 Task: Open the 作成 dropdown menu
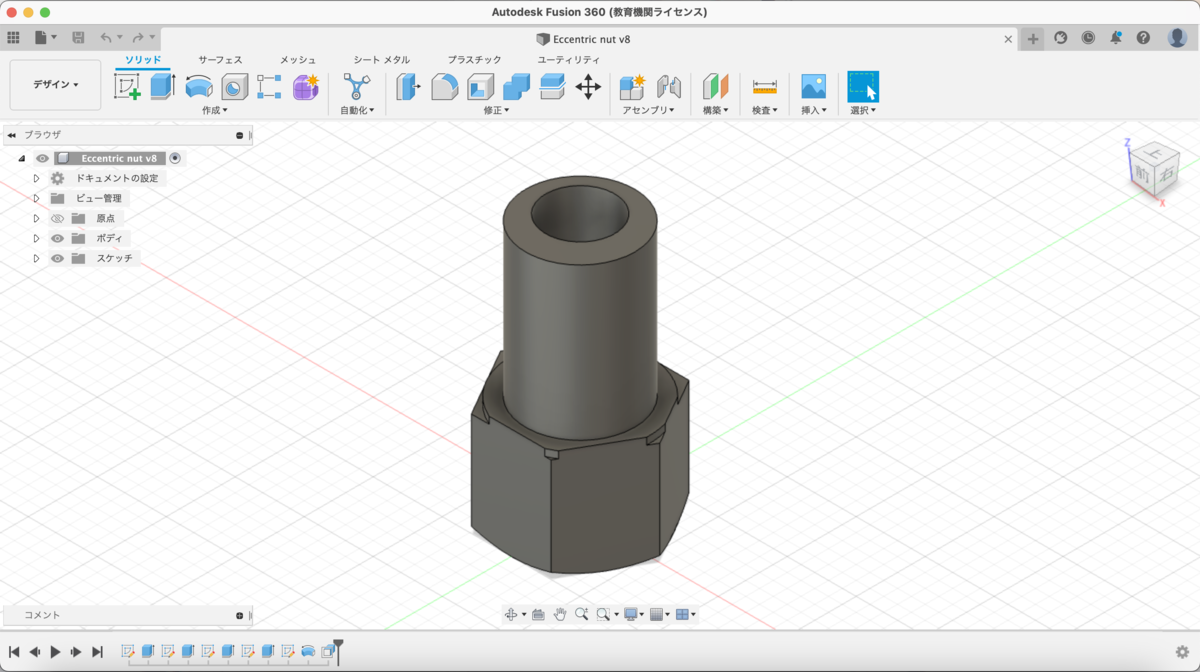[215, 110]
